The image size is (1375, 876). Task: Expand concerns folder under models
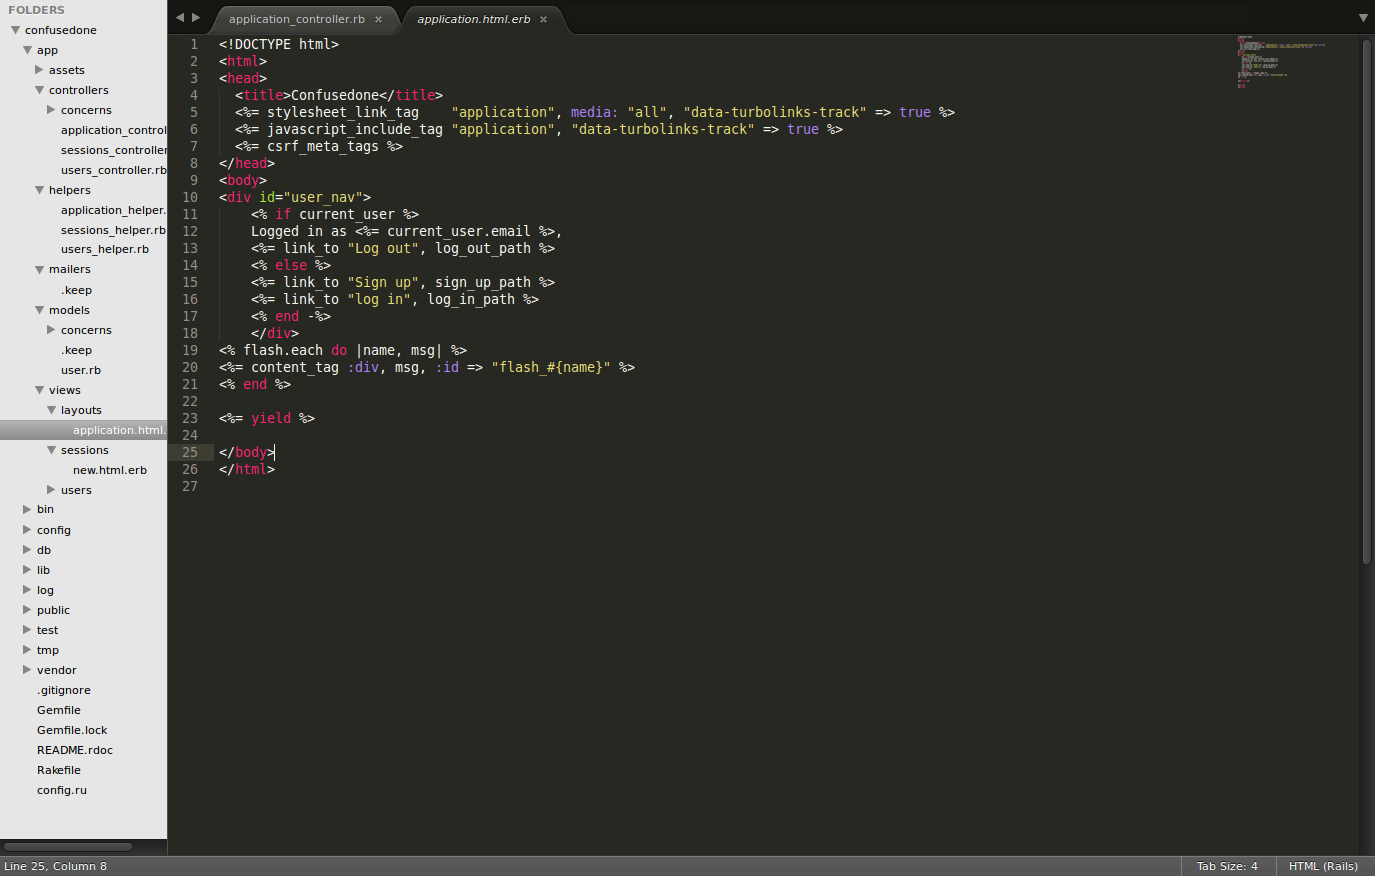[x=51, y=330]
